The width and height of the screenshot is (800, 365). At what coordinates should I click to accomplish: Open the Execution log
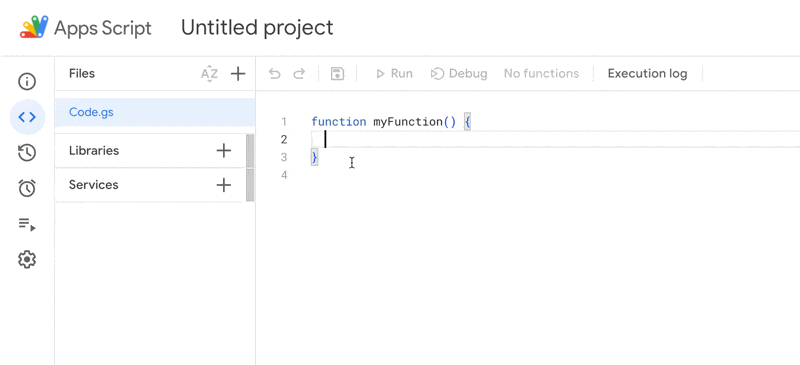(647, 74)
